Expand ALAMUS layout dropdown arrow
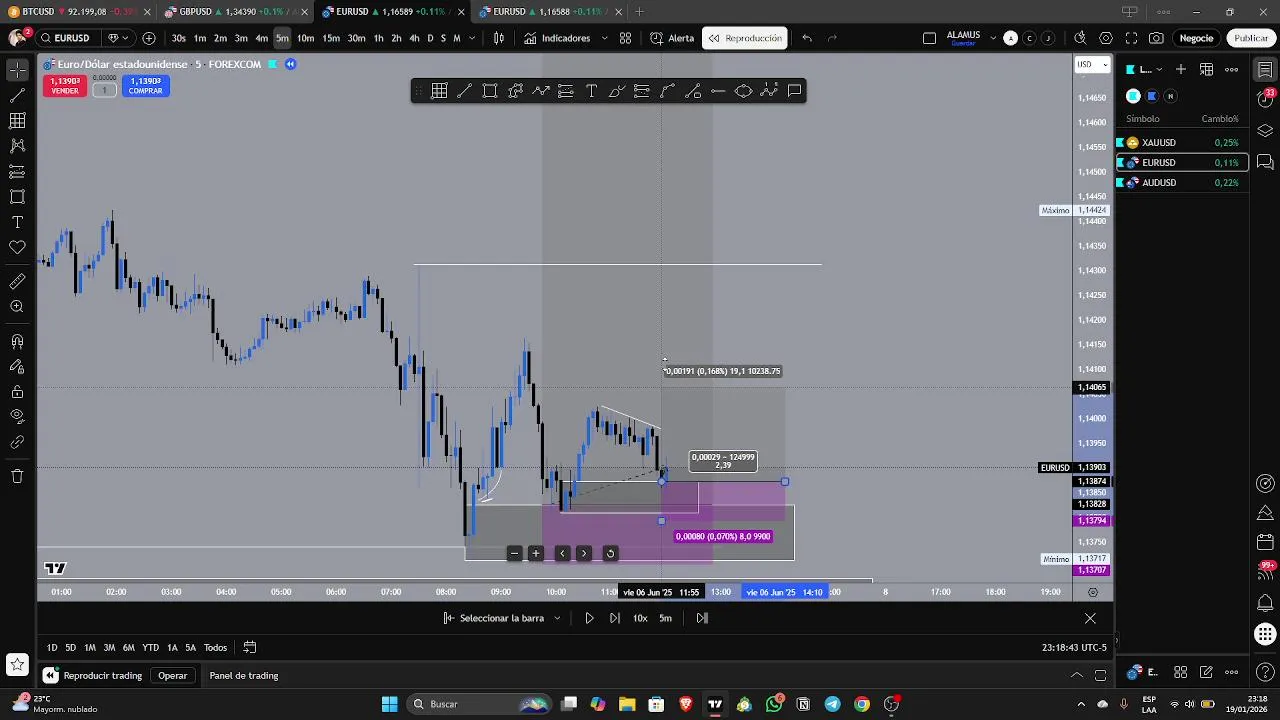The image size is (1280, 720). [992, 38]
